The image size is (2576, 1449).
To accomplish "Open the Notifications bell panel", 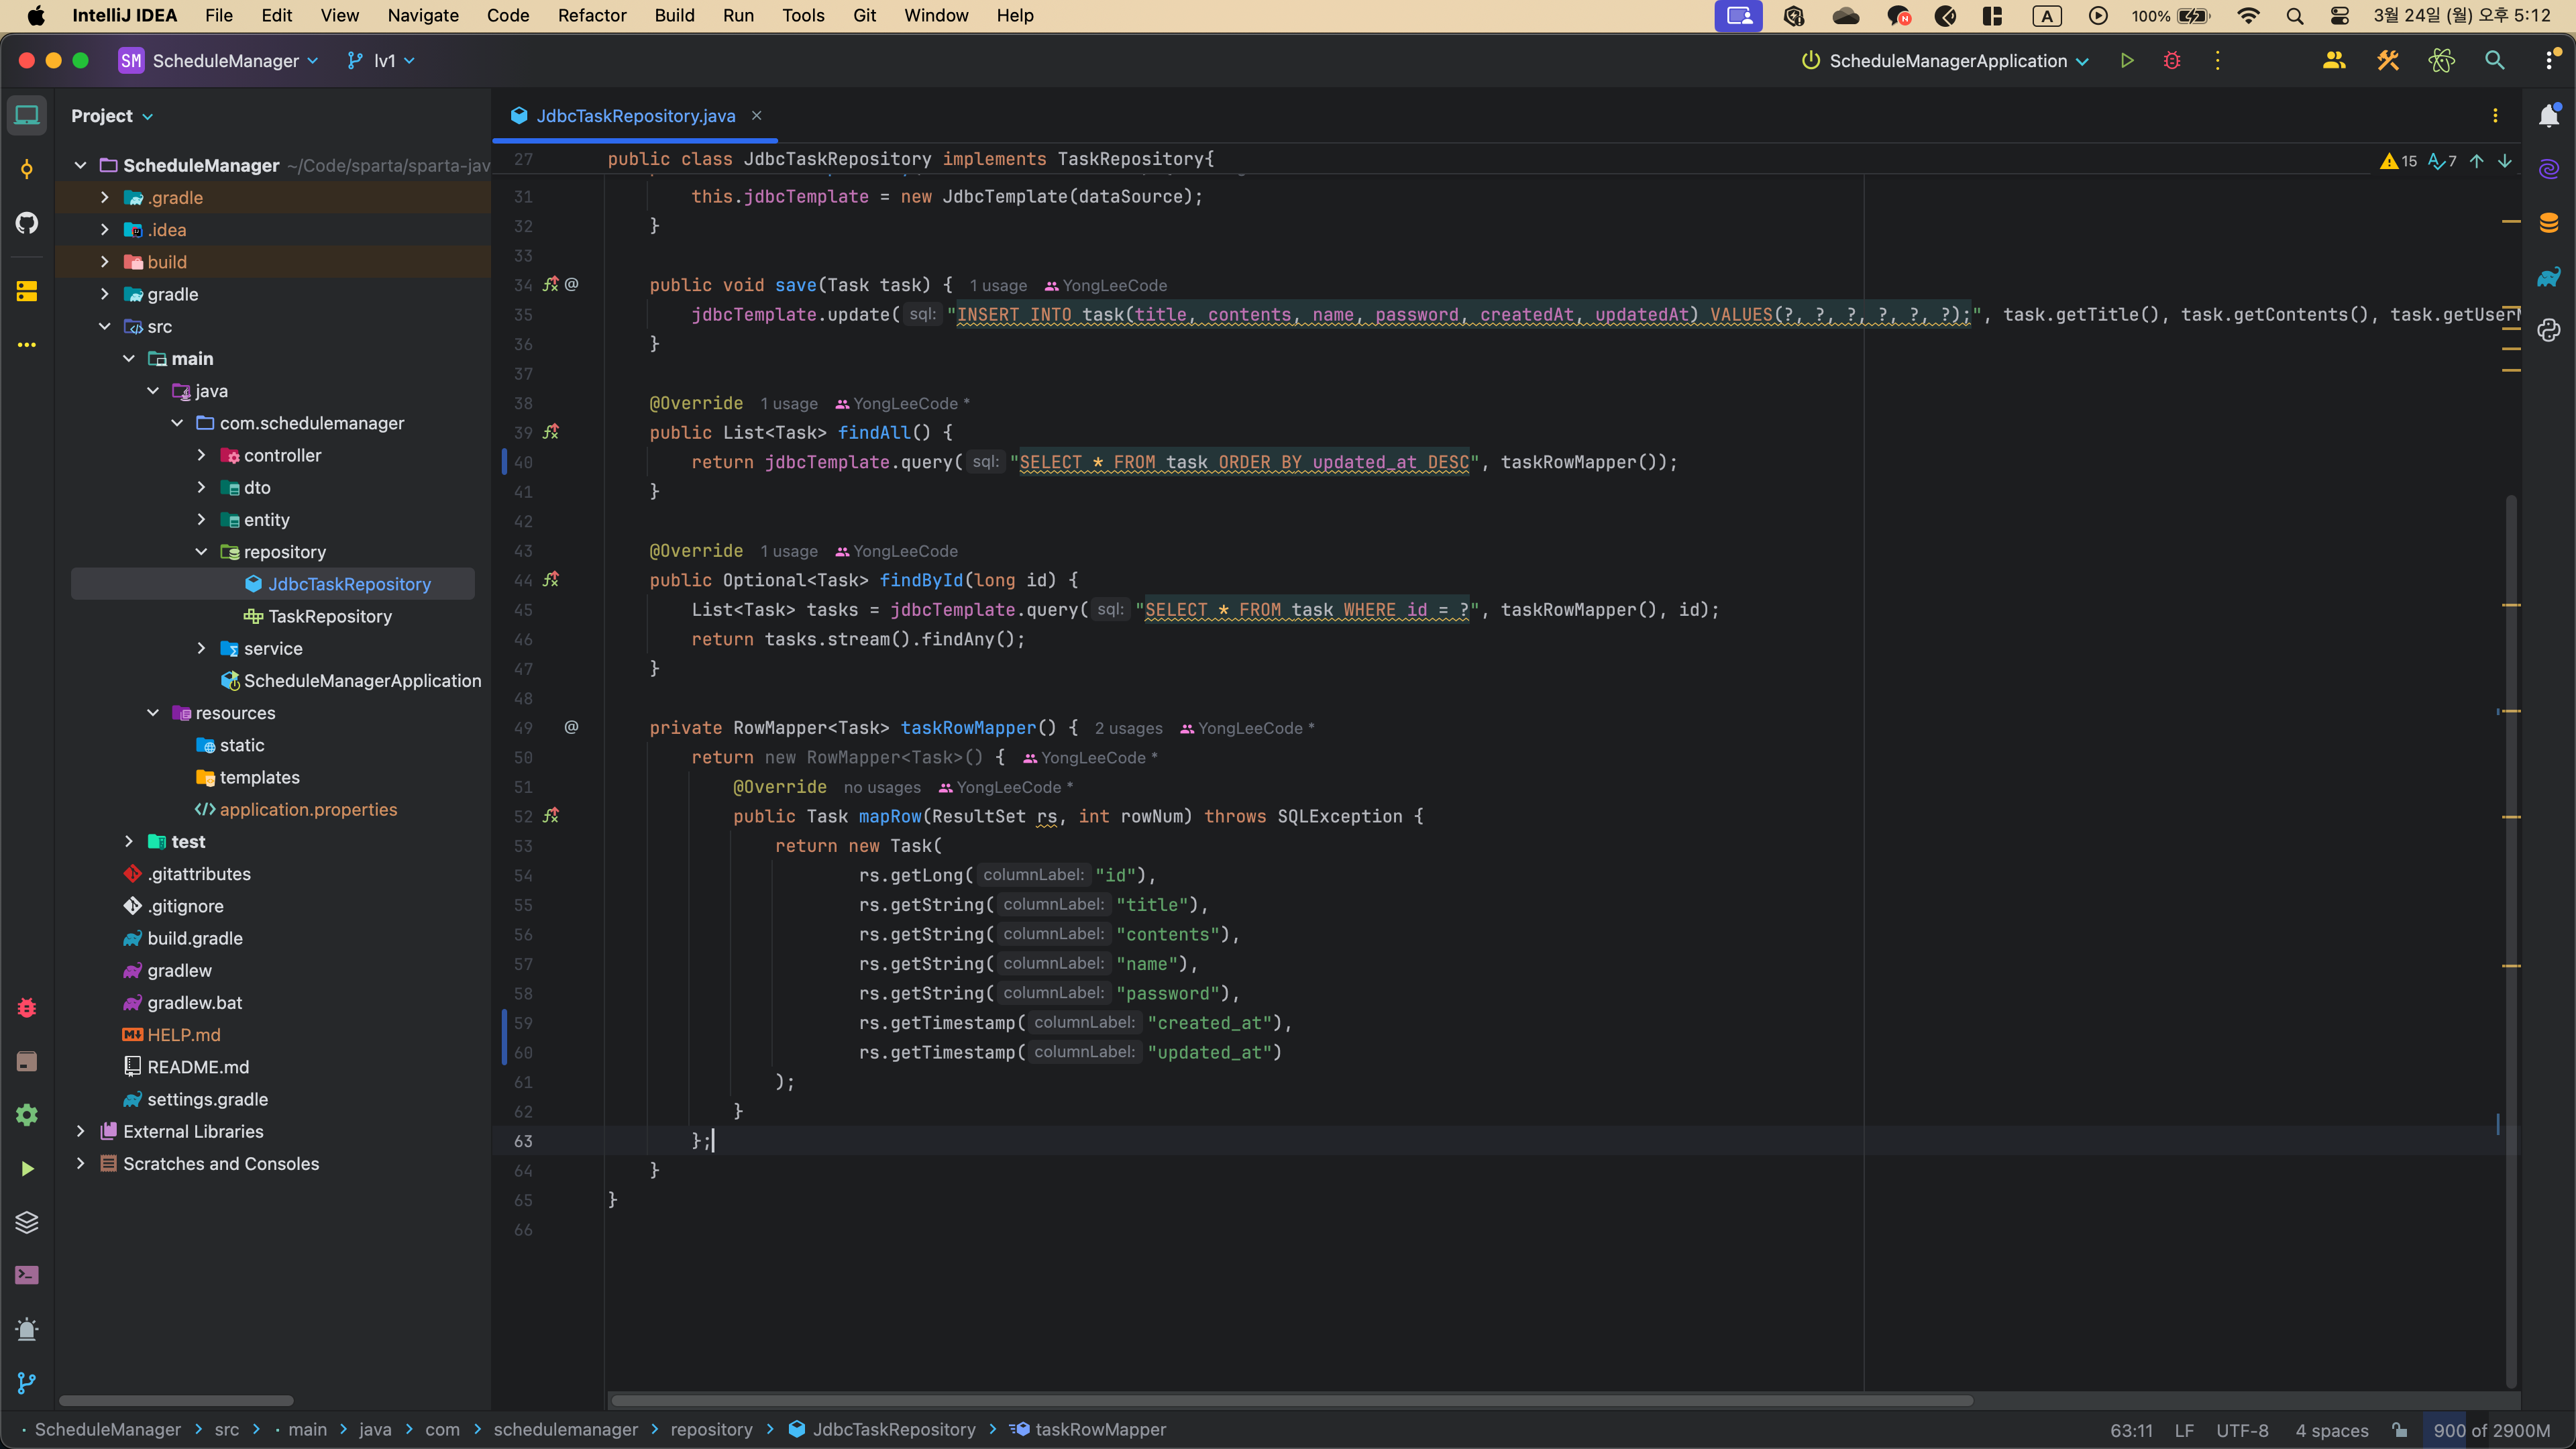I will coord(2549,116).
